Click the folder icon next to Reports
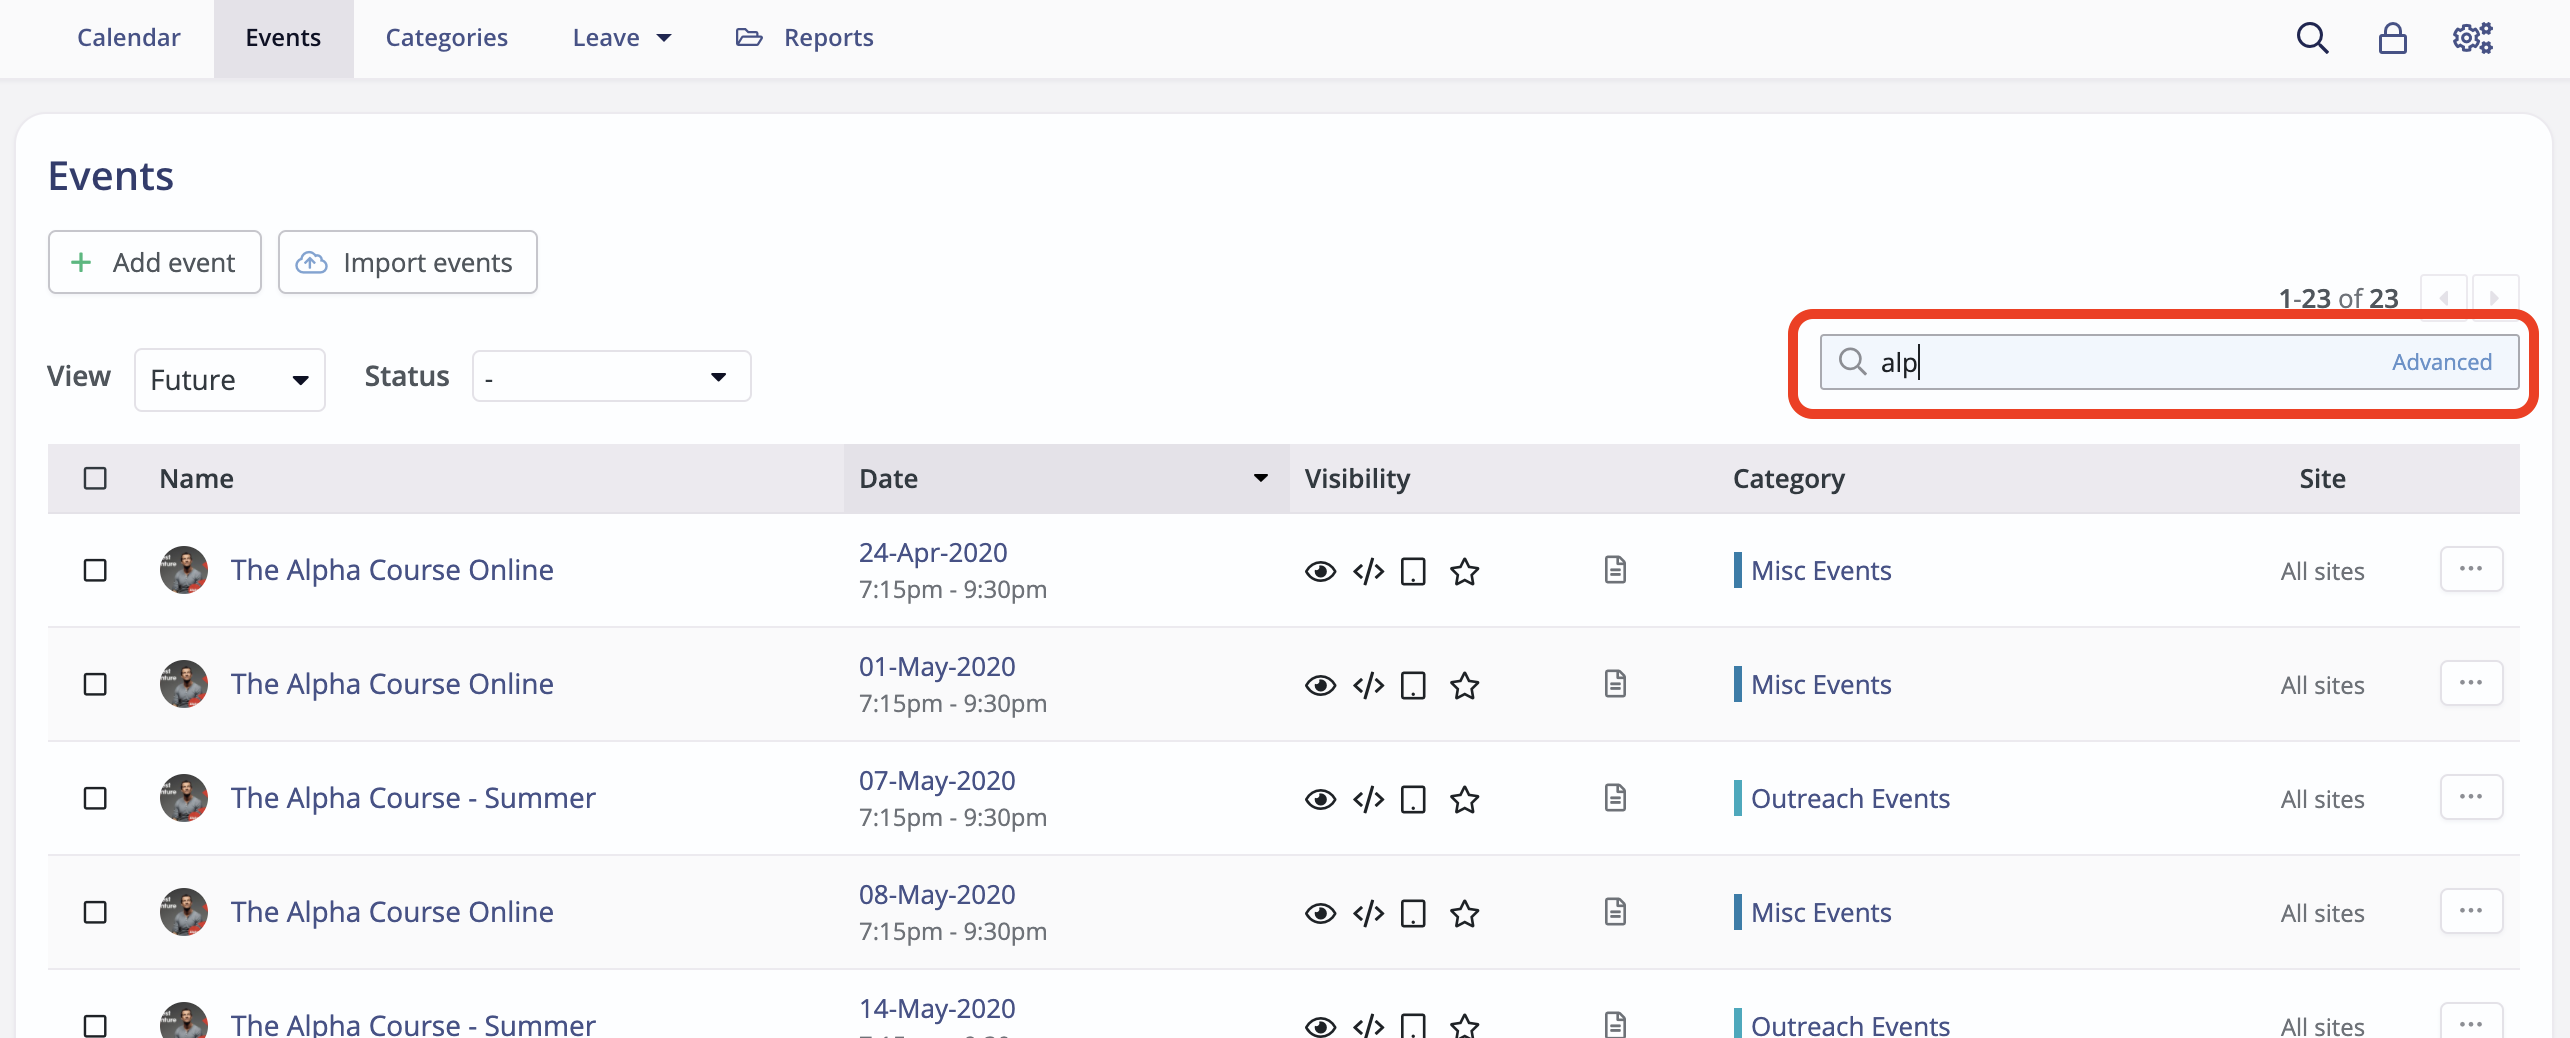The image size is (2570, 1038). pos(748,37)
